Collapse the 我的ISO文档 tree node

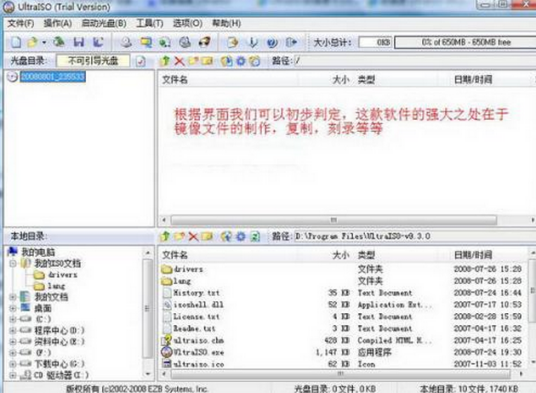13,263
